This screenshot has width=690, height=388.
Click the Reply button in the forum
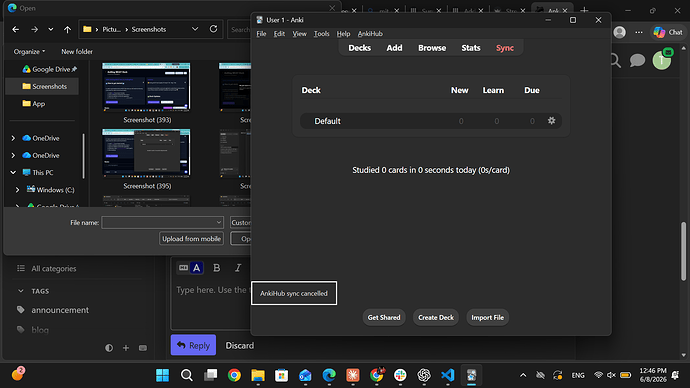click(x=193, y=345)
